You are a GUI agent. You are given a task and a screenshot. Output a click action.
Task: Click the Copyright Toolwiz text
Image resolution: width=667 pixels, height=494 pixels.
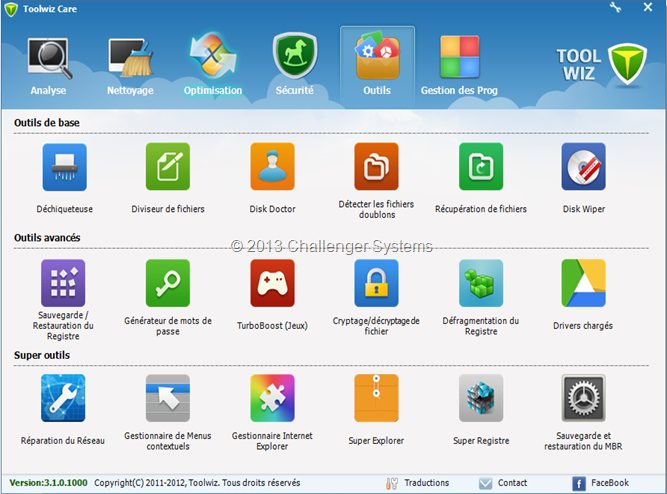pos(197,483)
